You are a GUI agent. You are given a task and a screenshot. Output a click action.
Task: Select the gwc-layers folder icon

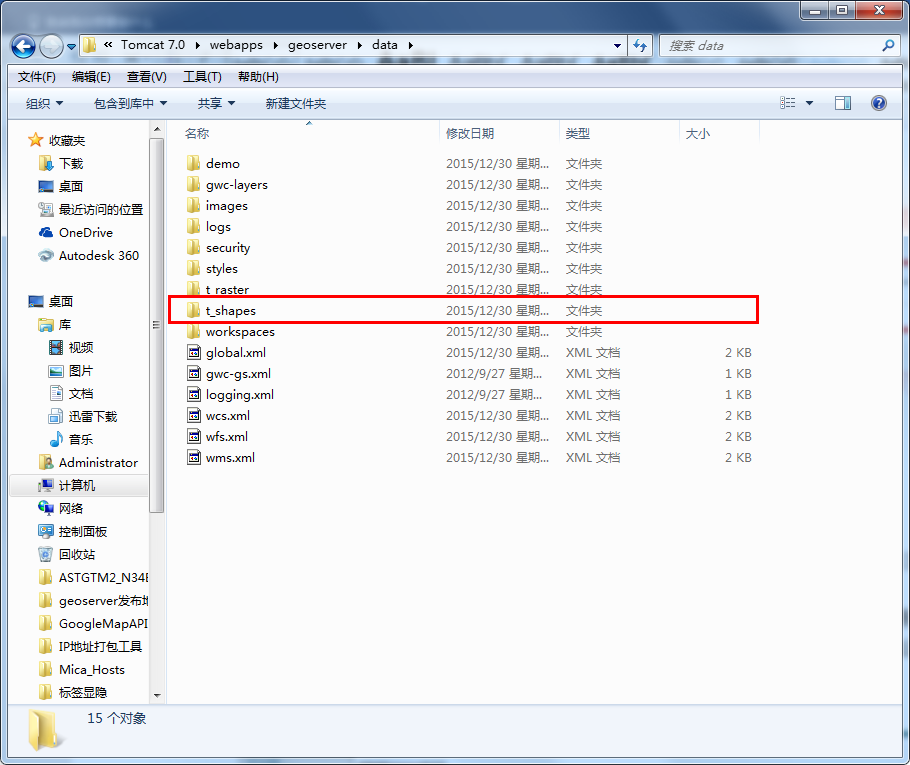click(x=194, y=184)
